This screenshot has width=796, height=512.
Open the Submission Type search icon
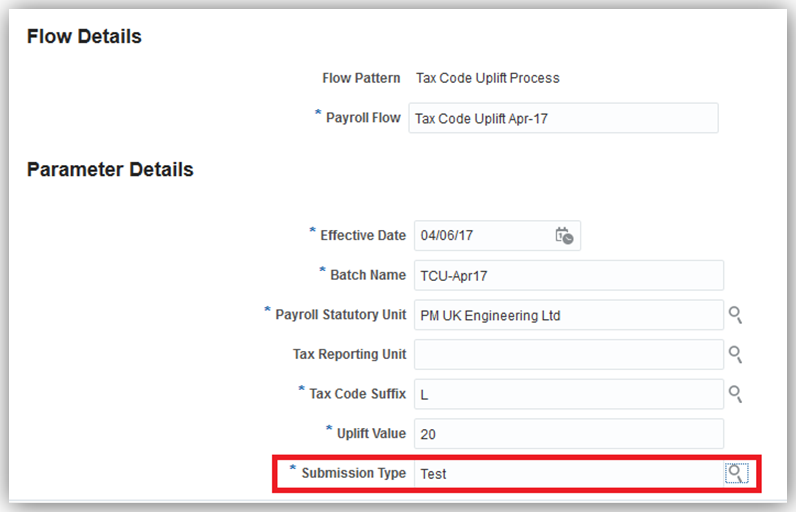pyautogui.click(x=735, y=473)
